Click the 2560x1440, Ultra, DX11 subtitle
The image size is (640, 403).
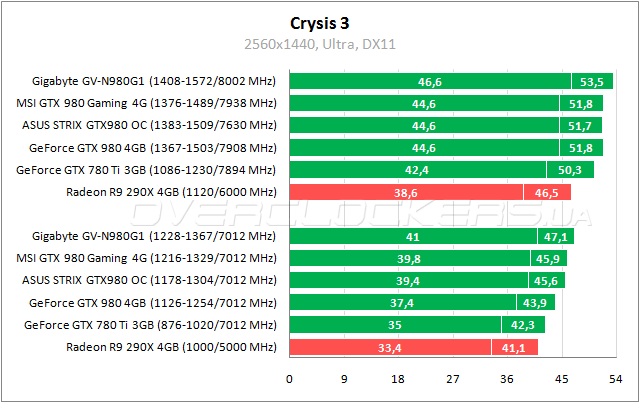(319, 44)
